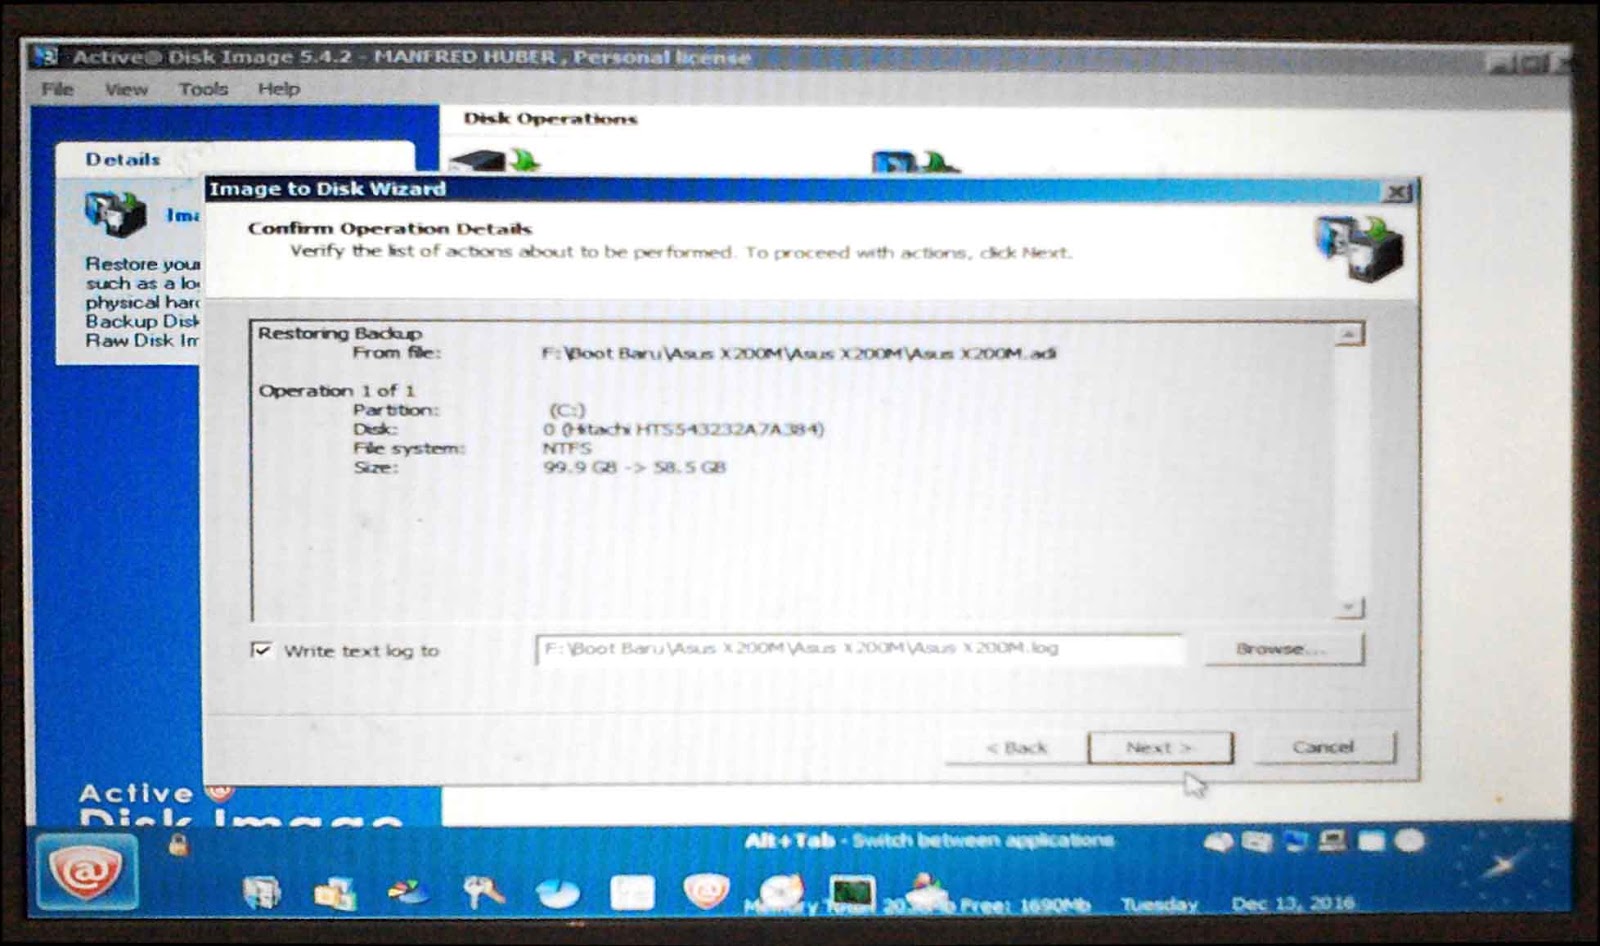Click the second system tray icon

pyautogui.click(x=1257, y=842)
